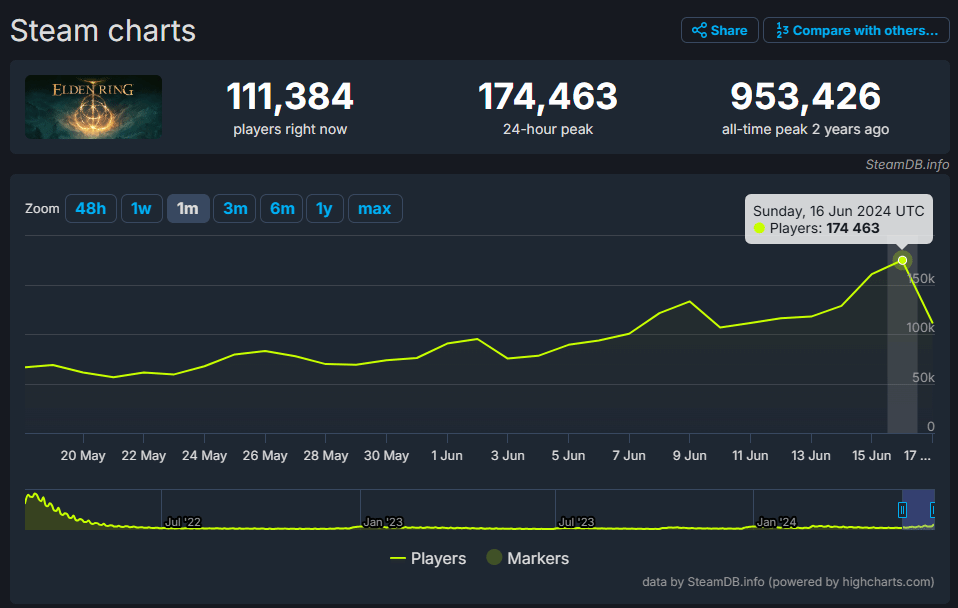Viewport: 958px width, 608px height.
Task: Choose the 6m zoom option
Action: pyautogui.click(x=282, y=208)
